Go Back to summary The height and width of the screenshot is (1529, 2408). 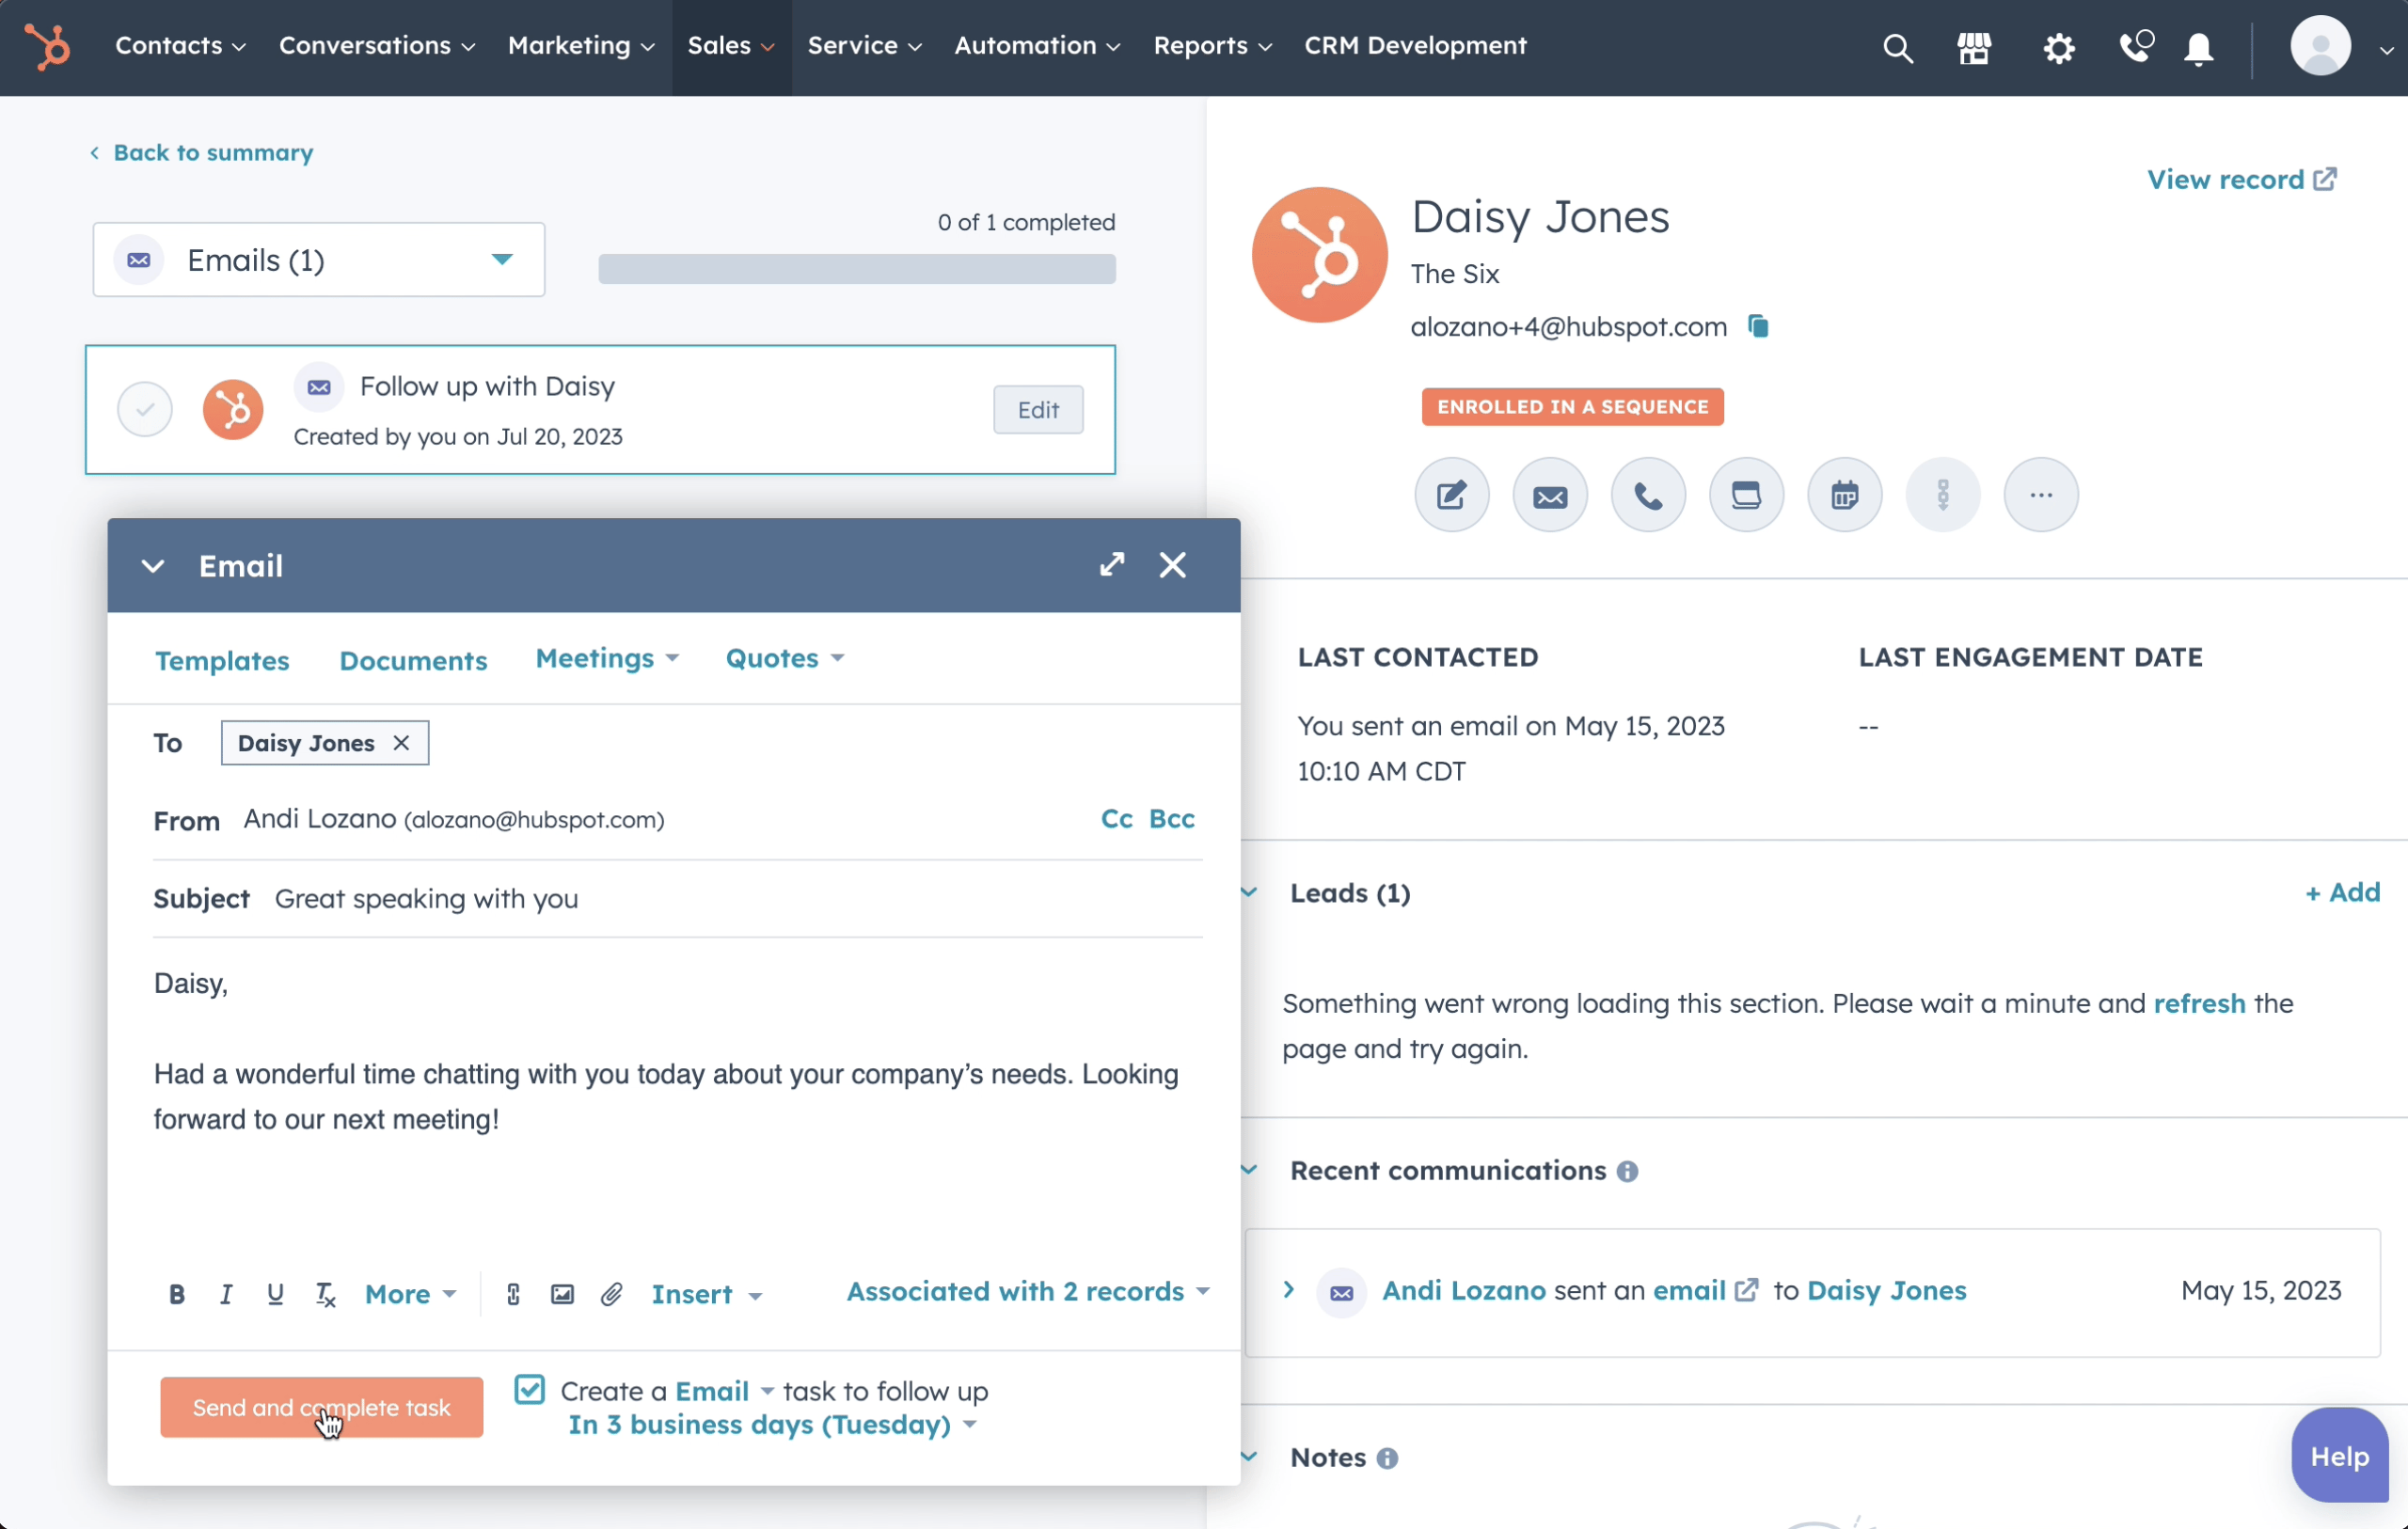202,152
